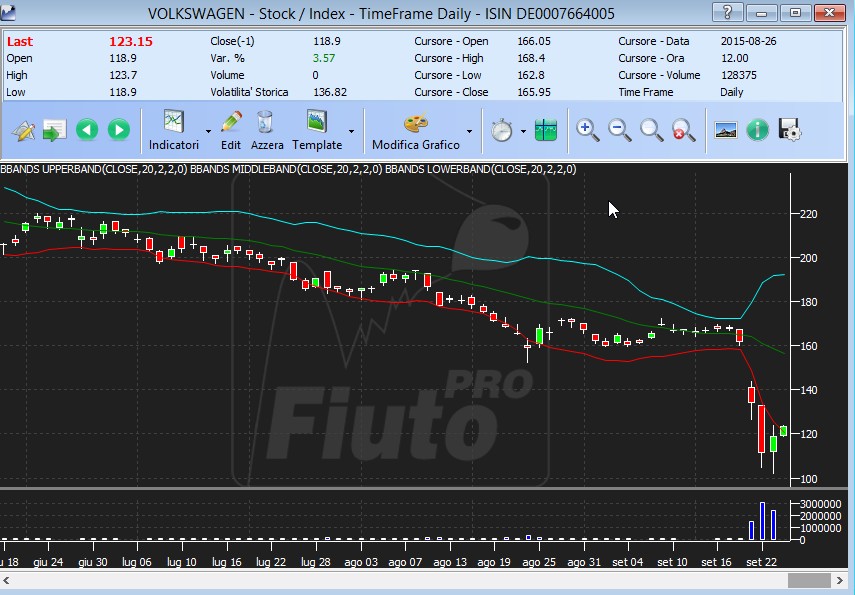855x595 pixels.
Task: Toggle the green grid chart icon
Action: [546, 130]
